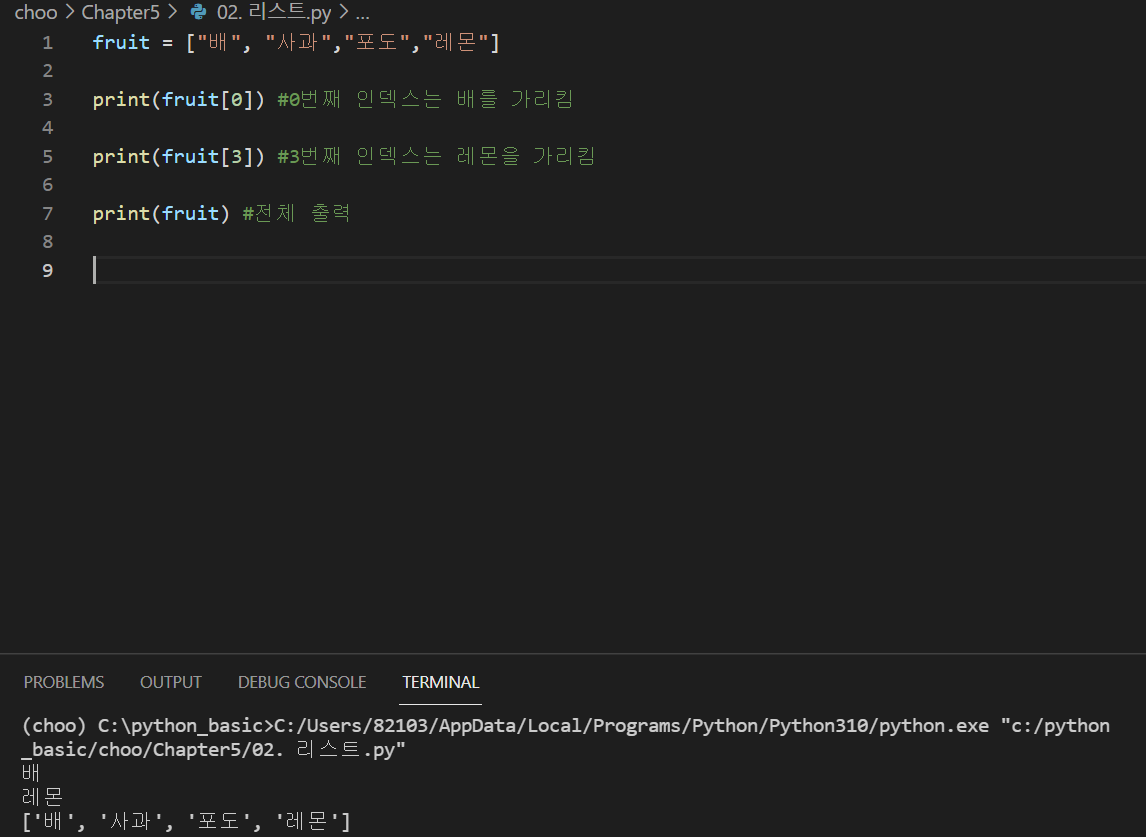Click the string "포도" in the list
This screenshot has height=837, width=1146.
pos(376,42)
